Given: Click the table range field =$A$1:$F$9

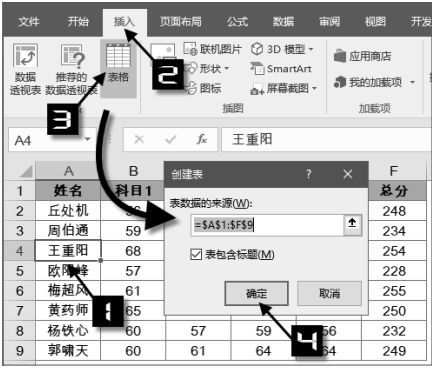Looking at the screenshot, I should tap(267, 225).
